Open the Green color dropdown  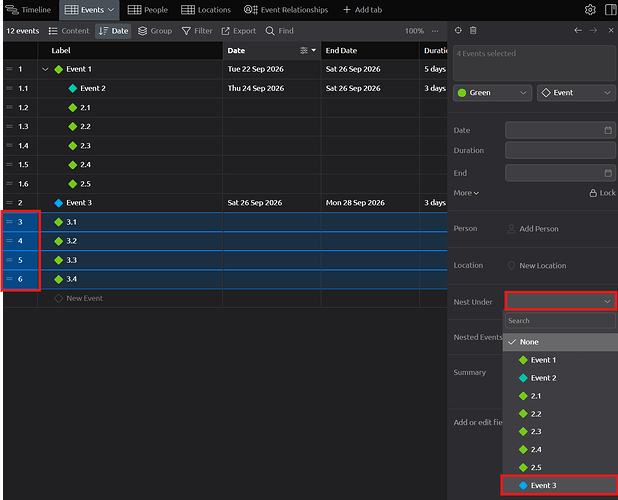(492, 93)
